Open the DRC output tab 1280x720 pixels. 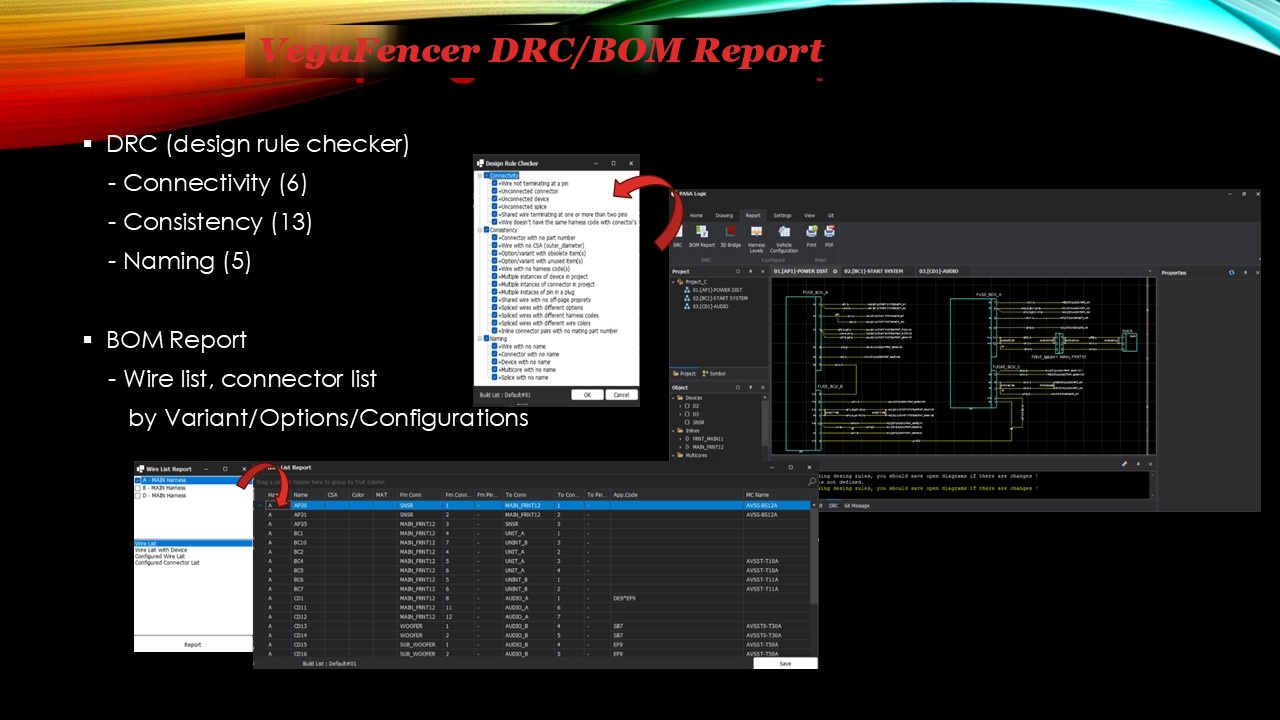pos(833,506)
